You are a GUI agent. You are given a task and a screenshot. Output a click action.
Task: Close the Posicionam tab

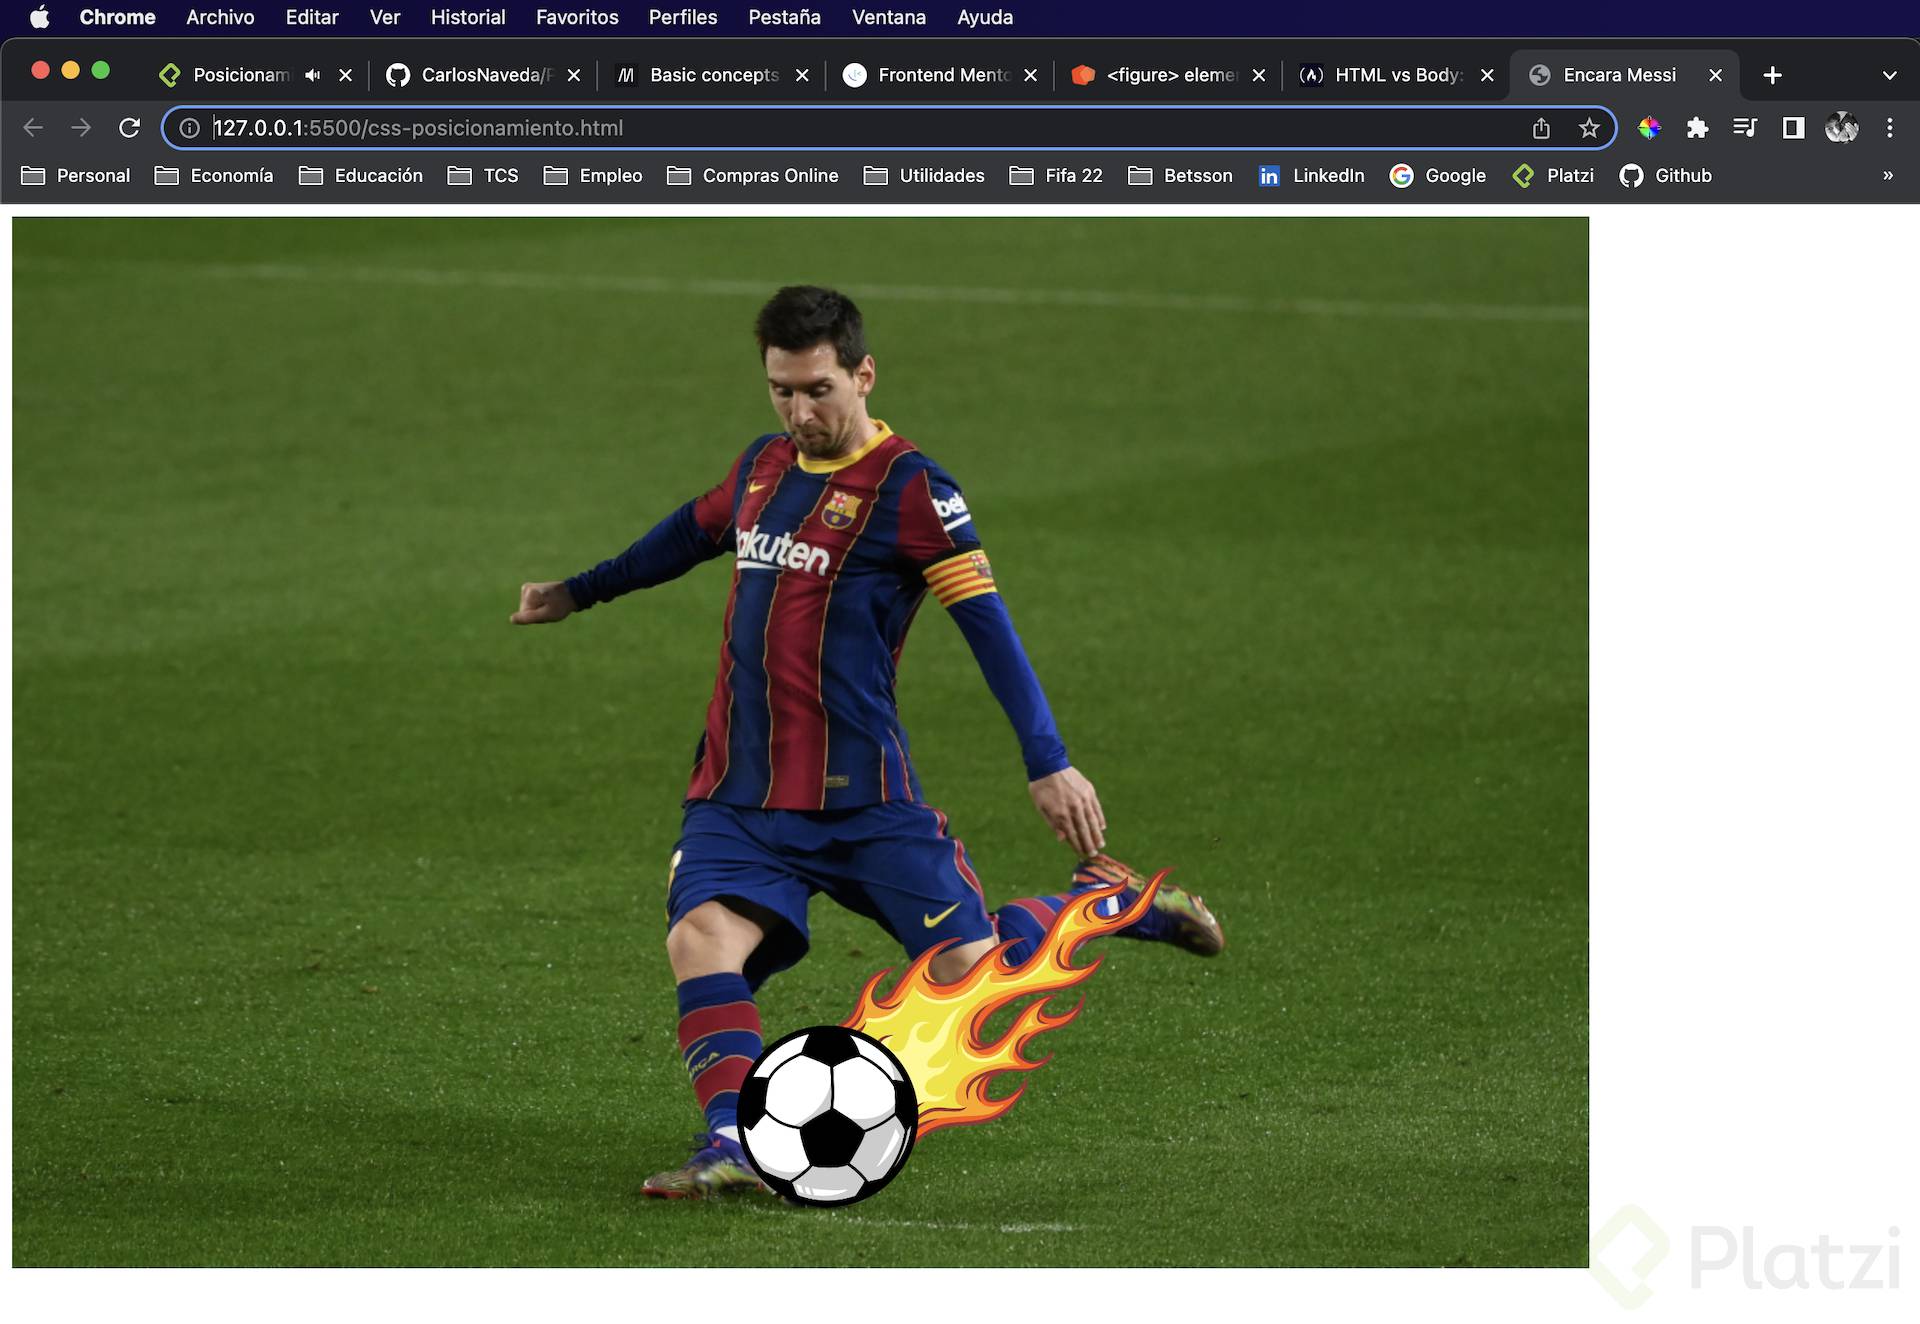tap(345, 75)
